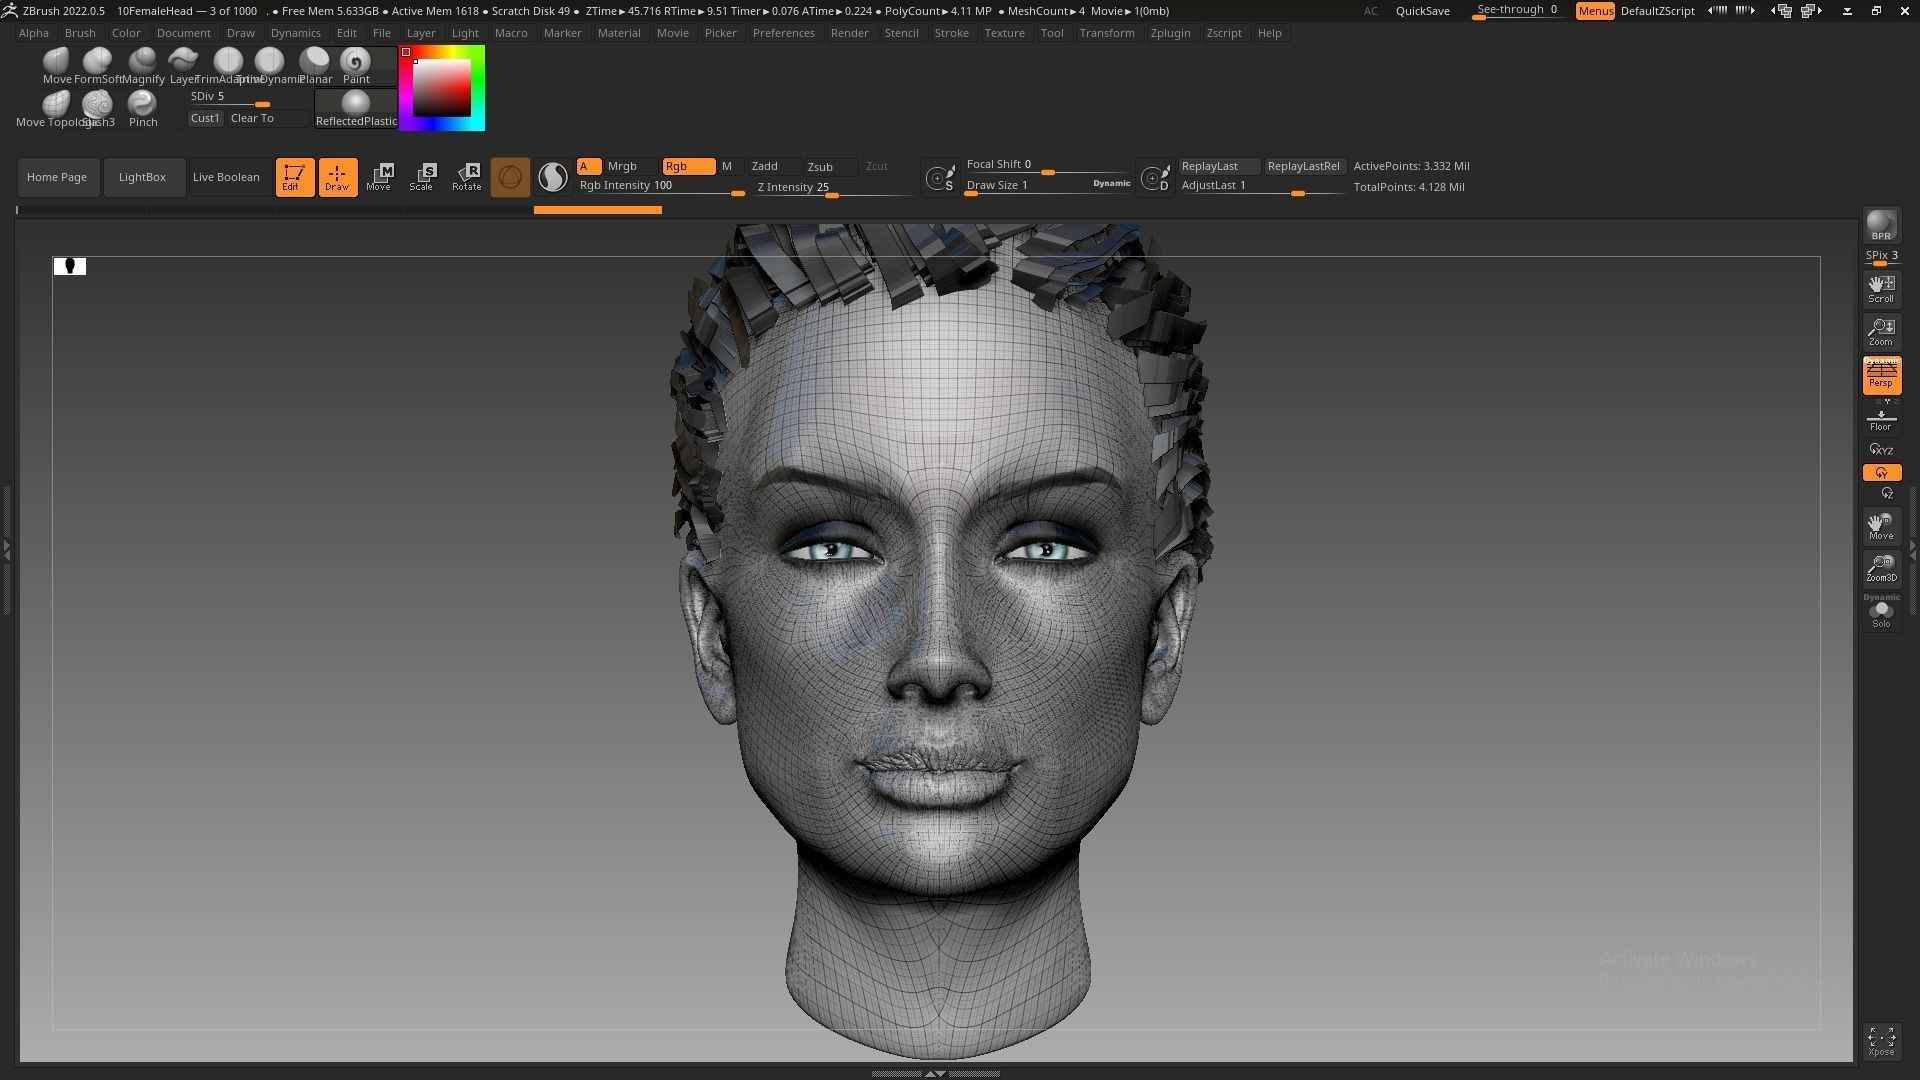This screenshot has height=1080, width=1920.
Task: Click the Xpose icon
Action: [x=1881, y=1041]
